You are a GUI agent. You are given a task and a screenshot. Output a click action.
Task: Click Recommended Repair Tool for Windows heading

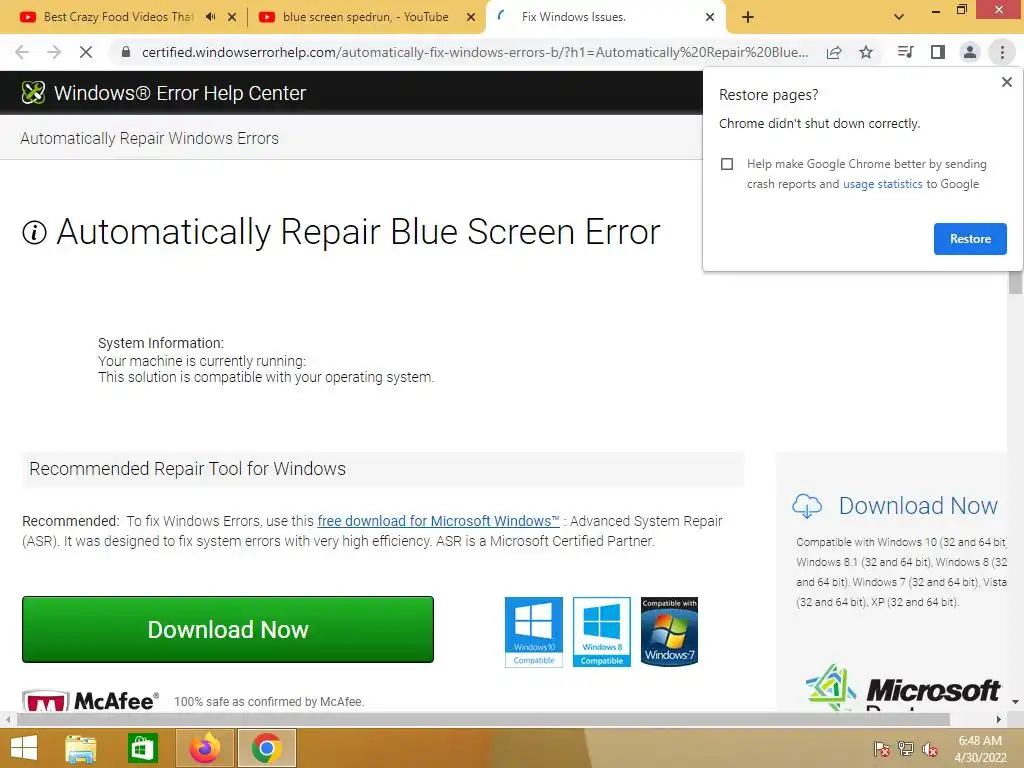187,469
